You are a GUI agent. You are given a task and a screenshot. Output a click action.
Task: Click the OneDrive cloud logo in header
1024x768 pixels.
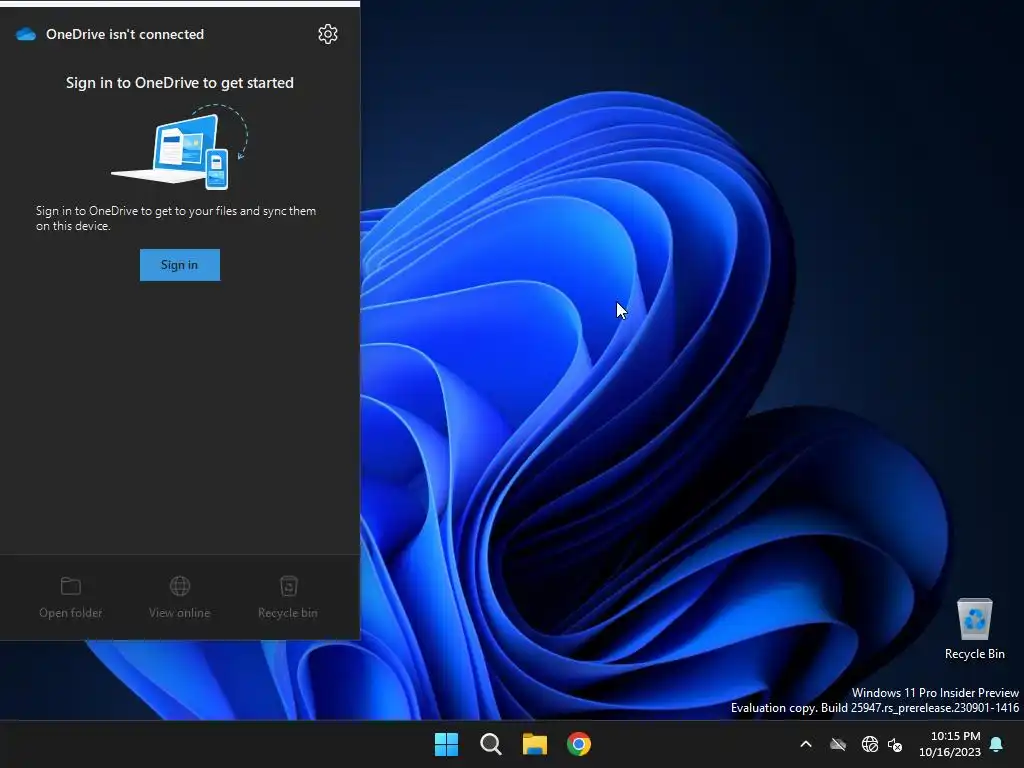(x=25, y=34)
